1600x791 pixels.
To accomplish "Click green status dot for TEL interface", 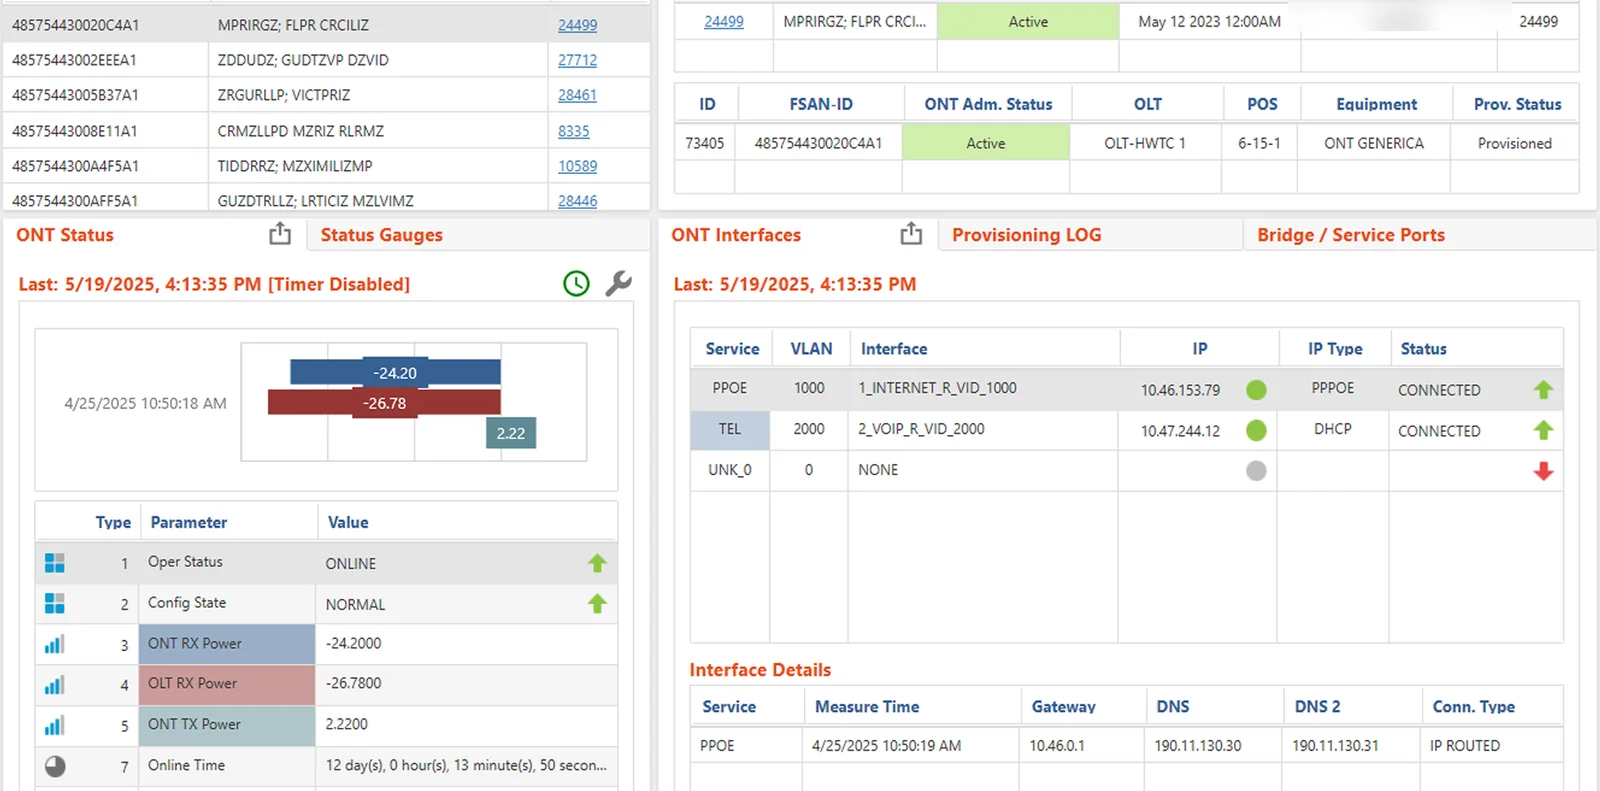I will pos(1256,430).
